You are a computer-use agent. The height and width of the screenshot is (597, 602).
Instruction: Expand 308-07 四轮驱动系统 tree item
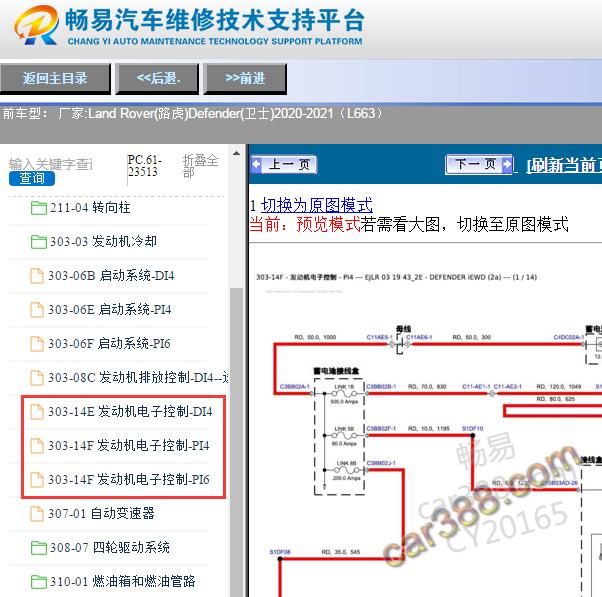pyautogui.click(x=110, y=547)
